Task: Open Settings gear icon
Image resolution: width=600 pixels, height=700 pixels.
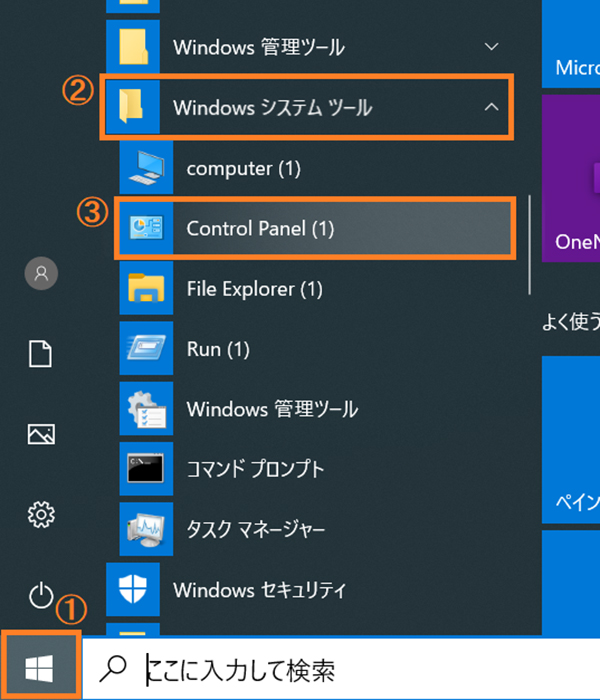Action: coord(41,515)
